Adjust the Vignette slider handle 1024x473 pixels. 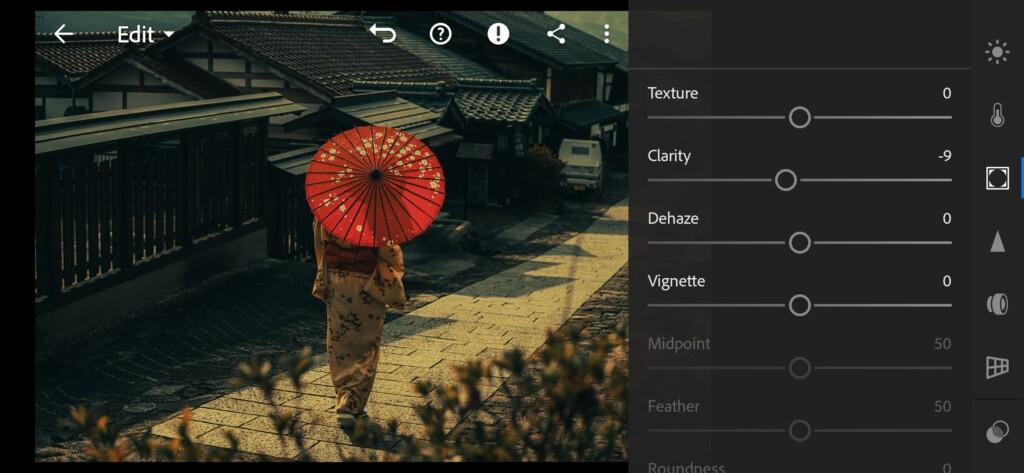coord(799,306)
